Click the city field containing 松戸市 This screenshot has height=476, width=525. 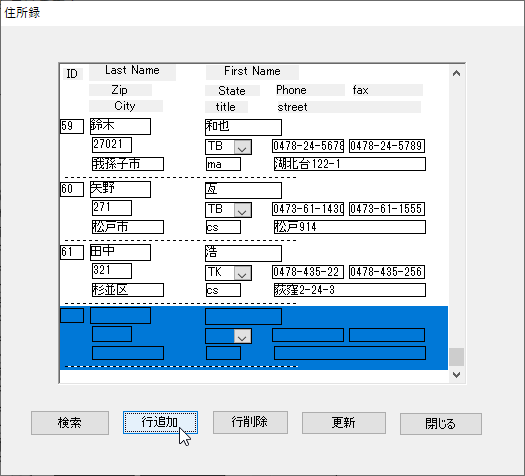tap(128, 227)
